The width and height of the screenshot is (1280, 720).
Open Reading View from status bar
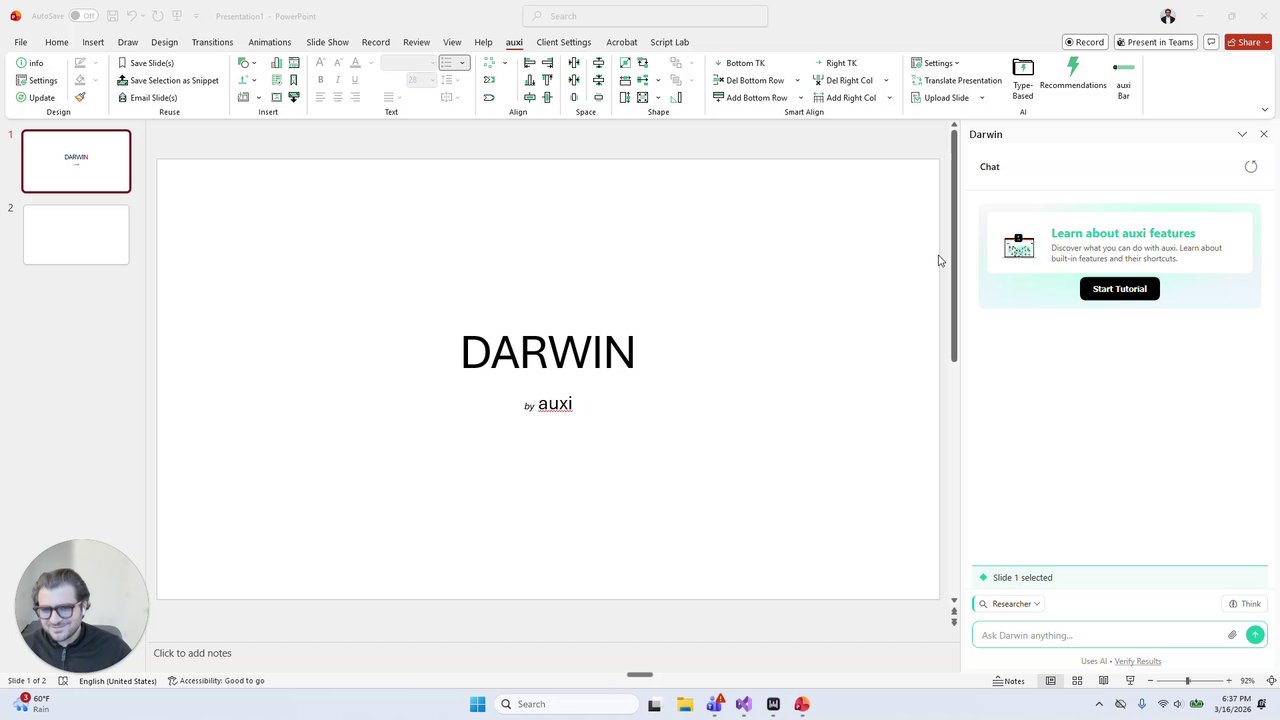point(1103,681)
